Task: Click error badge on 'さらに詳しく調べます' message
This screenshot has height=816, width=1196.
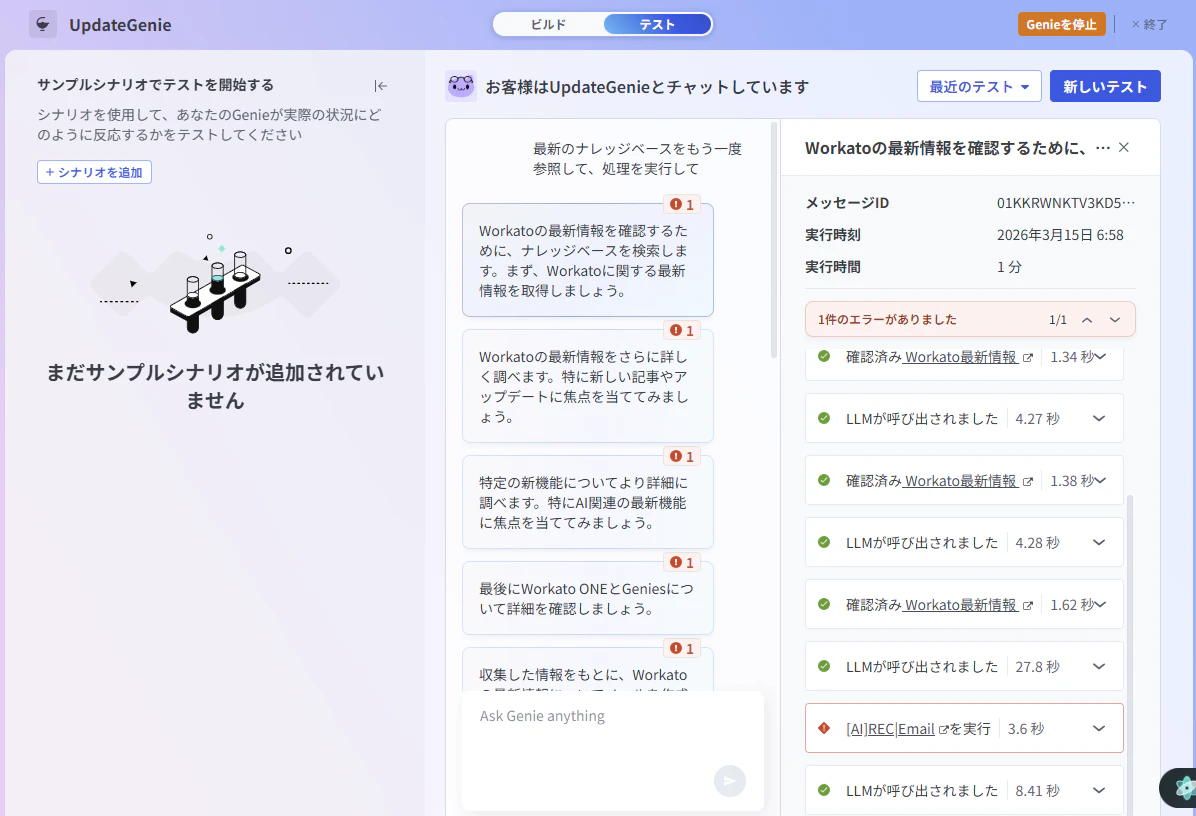Action: [682, 330]
